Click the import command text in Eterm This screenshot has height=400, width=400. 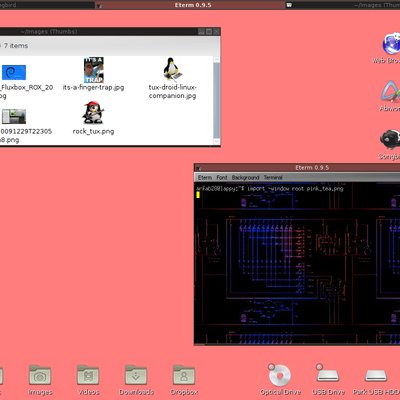point(295,189)
